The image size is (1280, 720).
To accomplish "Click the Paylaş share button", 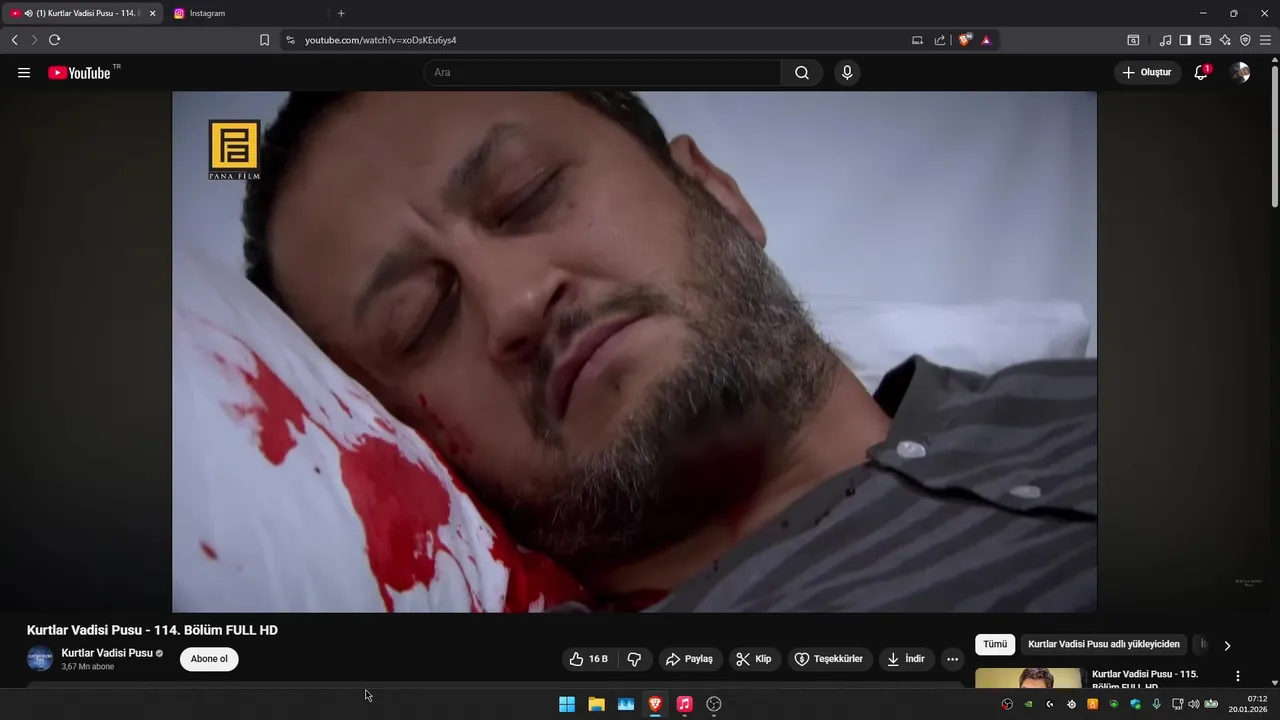I will point(689,659).
